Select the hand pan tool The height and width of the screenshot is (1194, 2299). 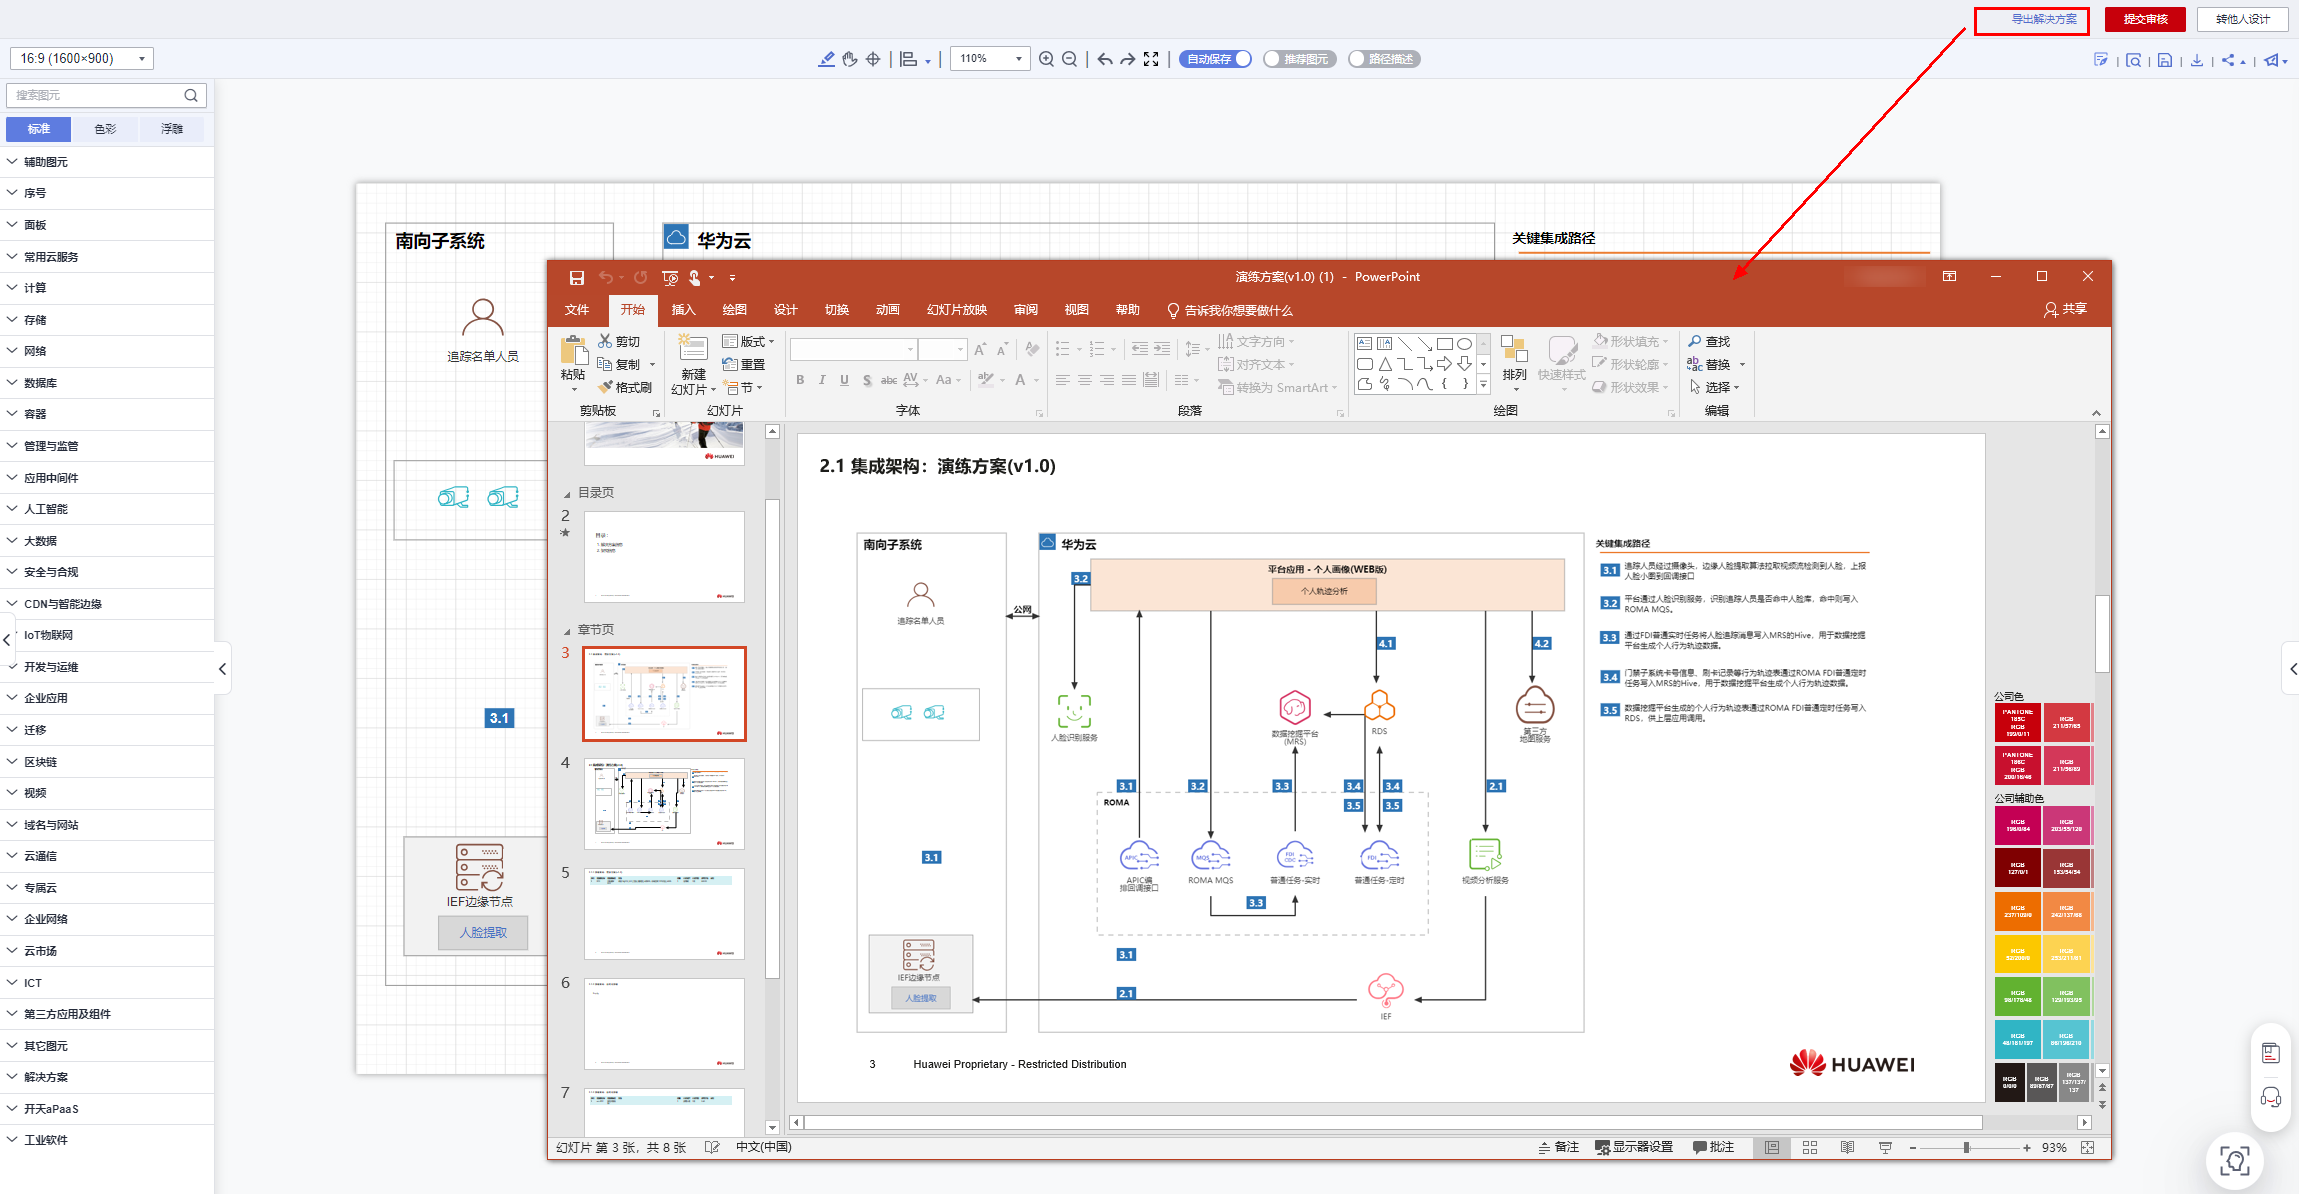pyautogui.click(x=850, y=59)
